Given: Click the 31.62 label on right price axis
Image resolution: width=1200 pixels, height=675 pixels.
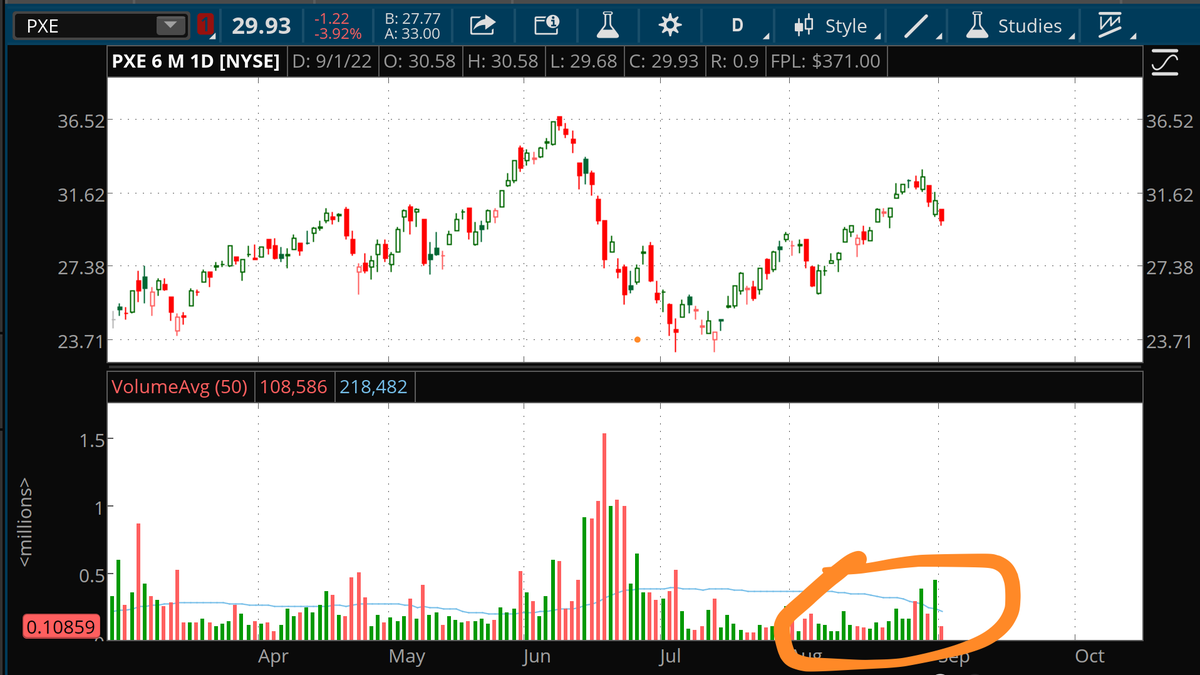Looking at the screenshot, I should click(1172, 194).
